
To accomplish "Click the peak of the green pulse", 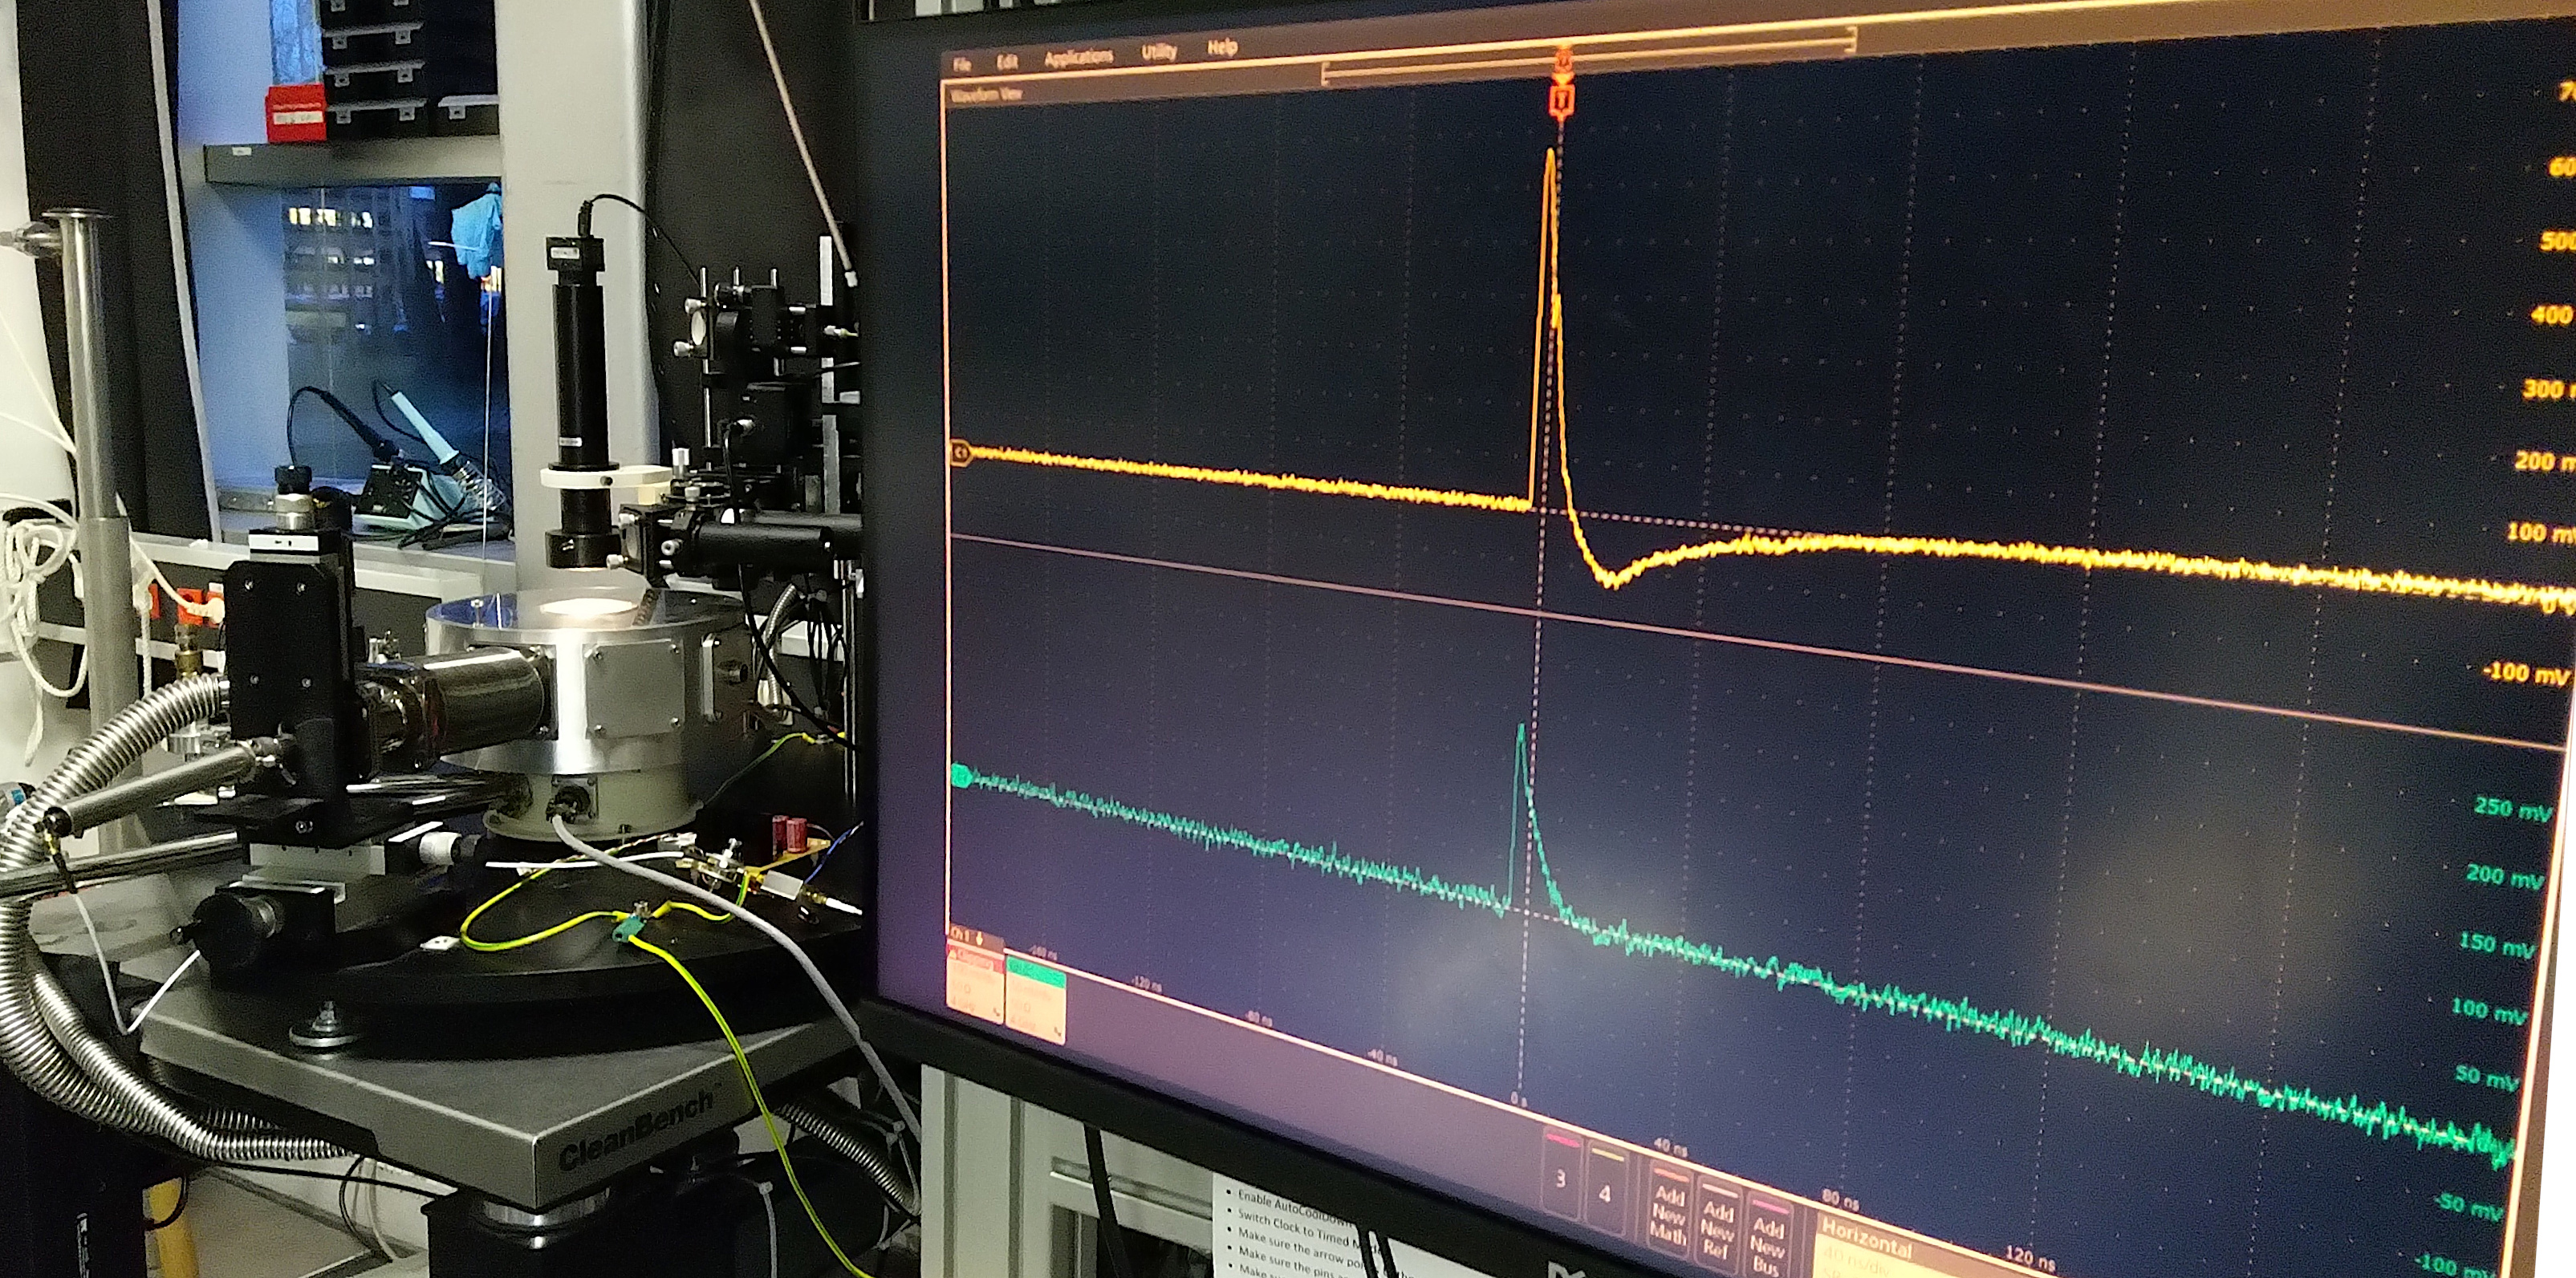I will click(1521, 728).
